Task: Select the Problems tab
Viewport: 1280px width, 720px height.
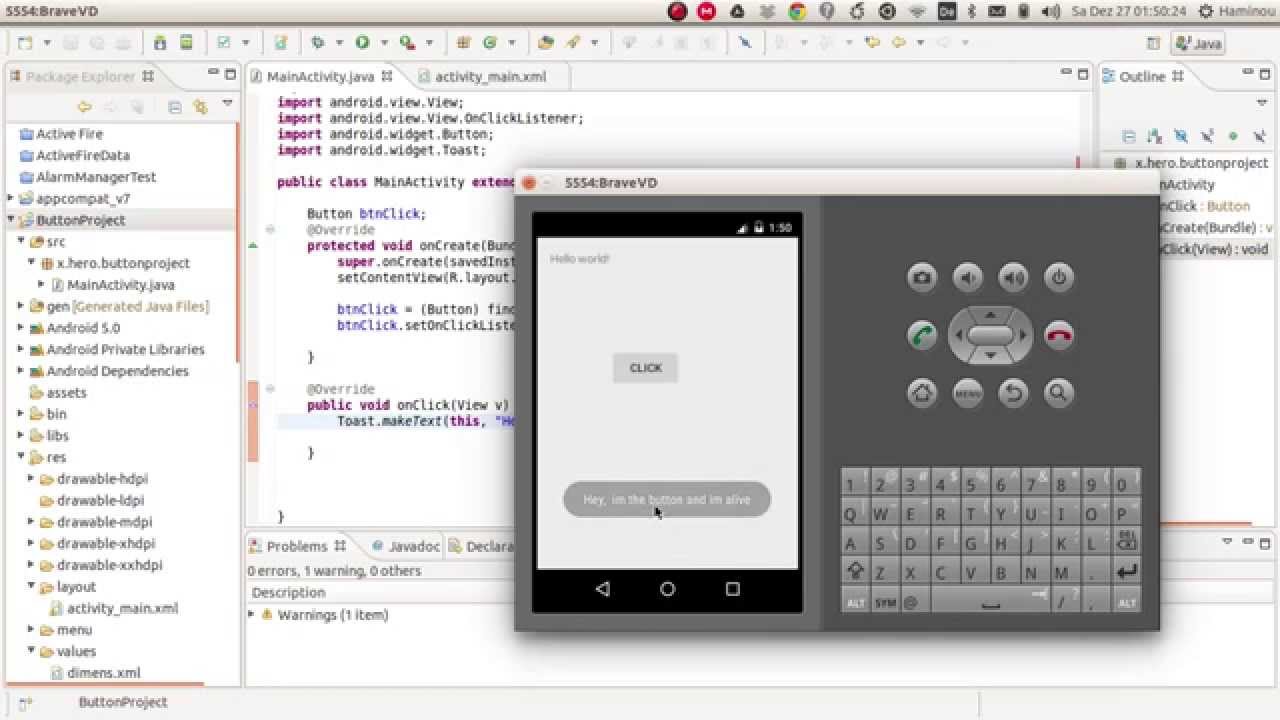Action: coord(296,546)
